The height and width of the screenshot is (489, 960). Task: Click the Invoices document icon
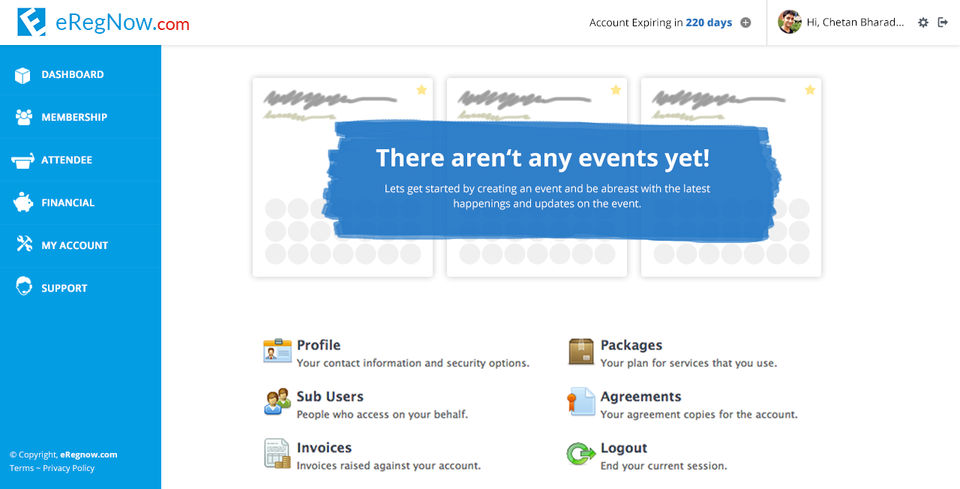(x=277, y=454)
